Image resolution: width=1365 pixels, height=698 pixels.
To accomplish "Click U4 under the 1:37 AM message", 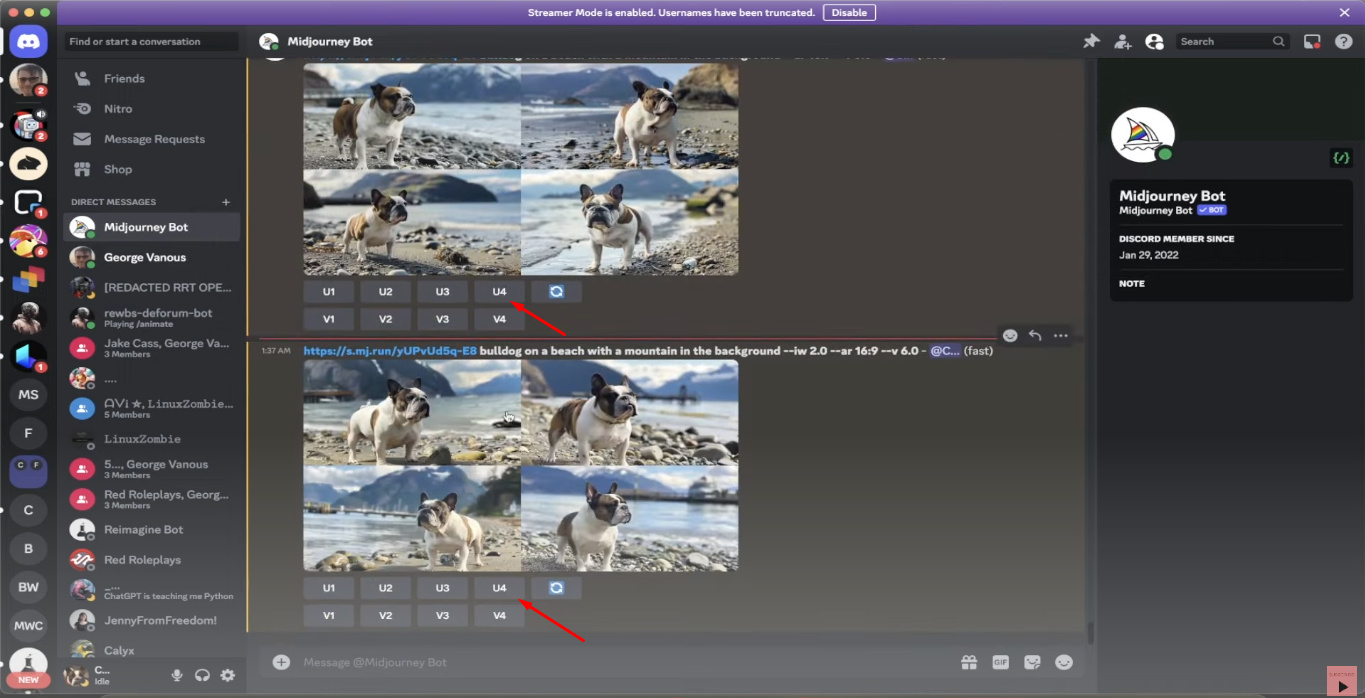I will click(x=499, y=588).
